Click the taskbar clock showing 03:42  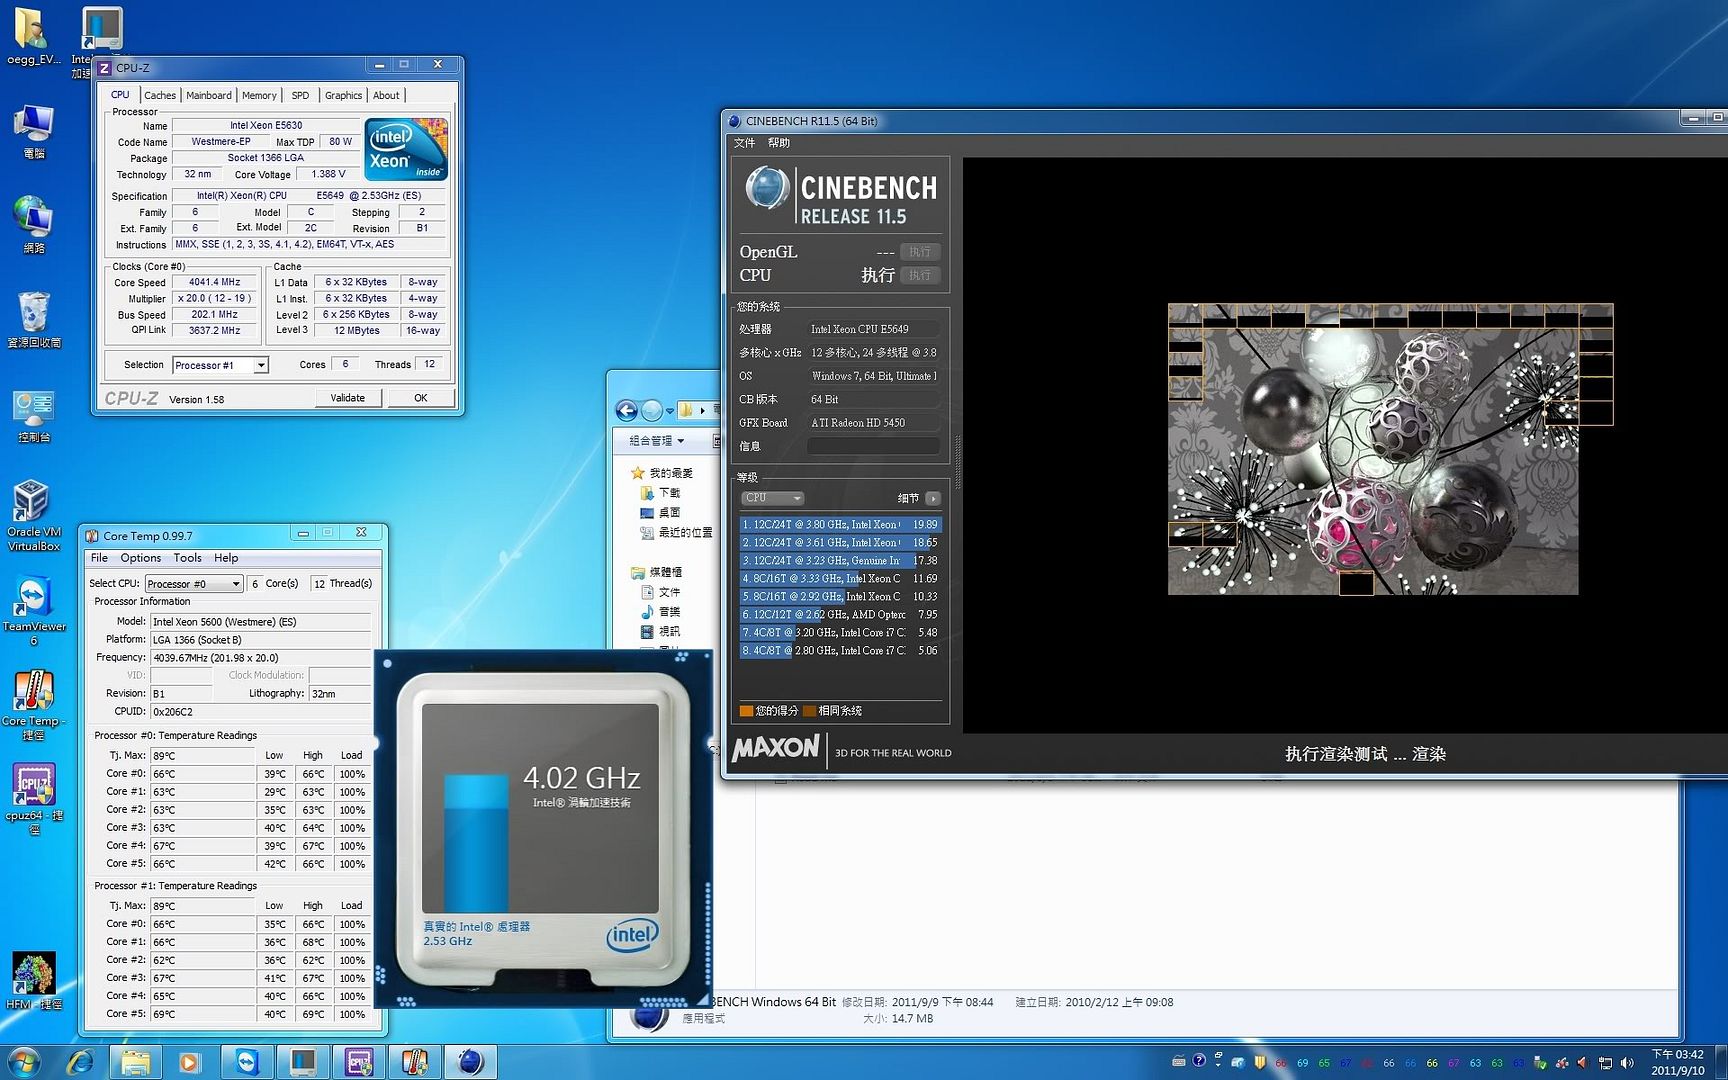[x=1678, y=1062]
